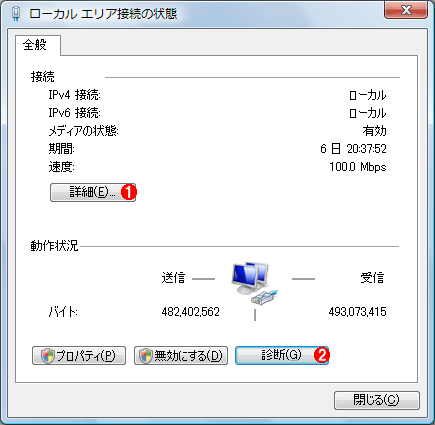435x425 pixels.
Task: Click the IPv4 接続 label
Action: (74, 95)
